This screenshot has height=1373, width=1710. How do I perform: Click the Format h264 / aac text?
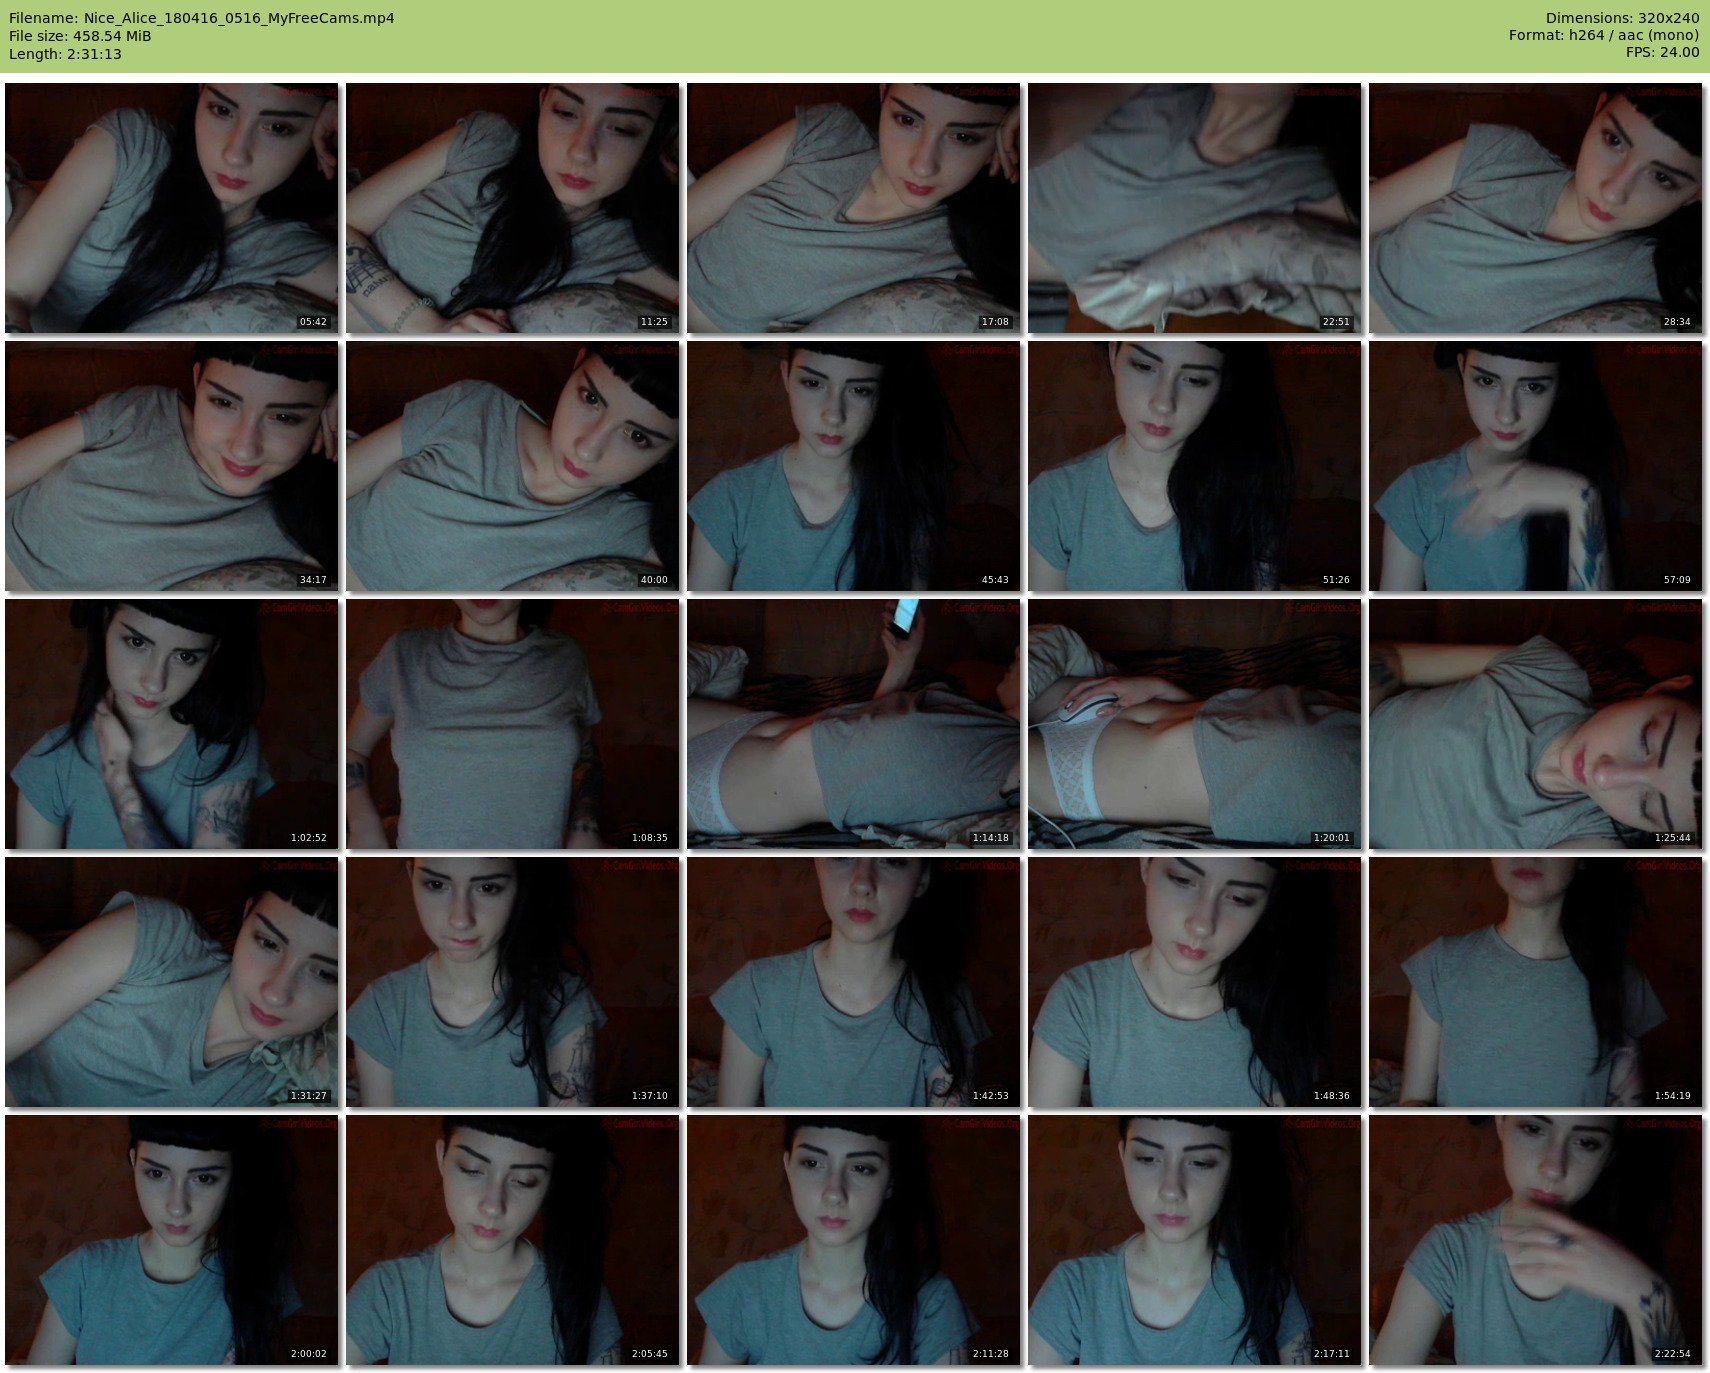1604,36
